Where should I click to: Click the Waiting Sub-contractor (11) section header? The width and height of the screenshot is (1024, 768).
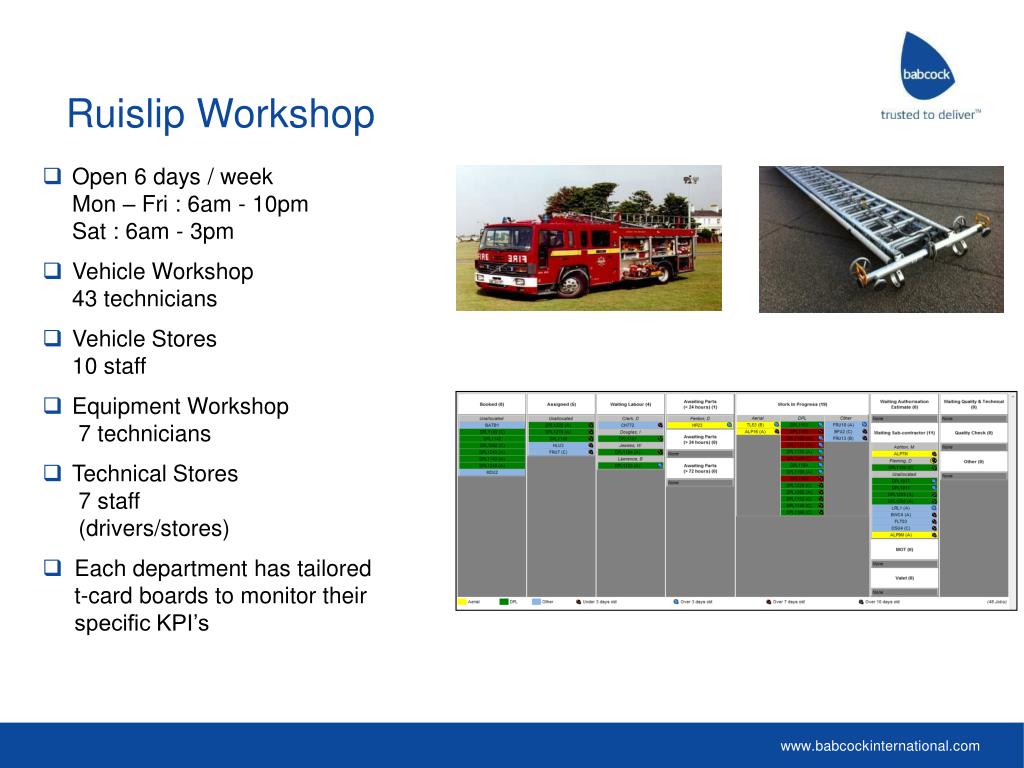point(904,433)
